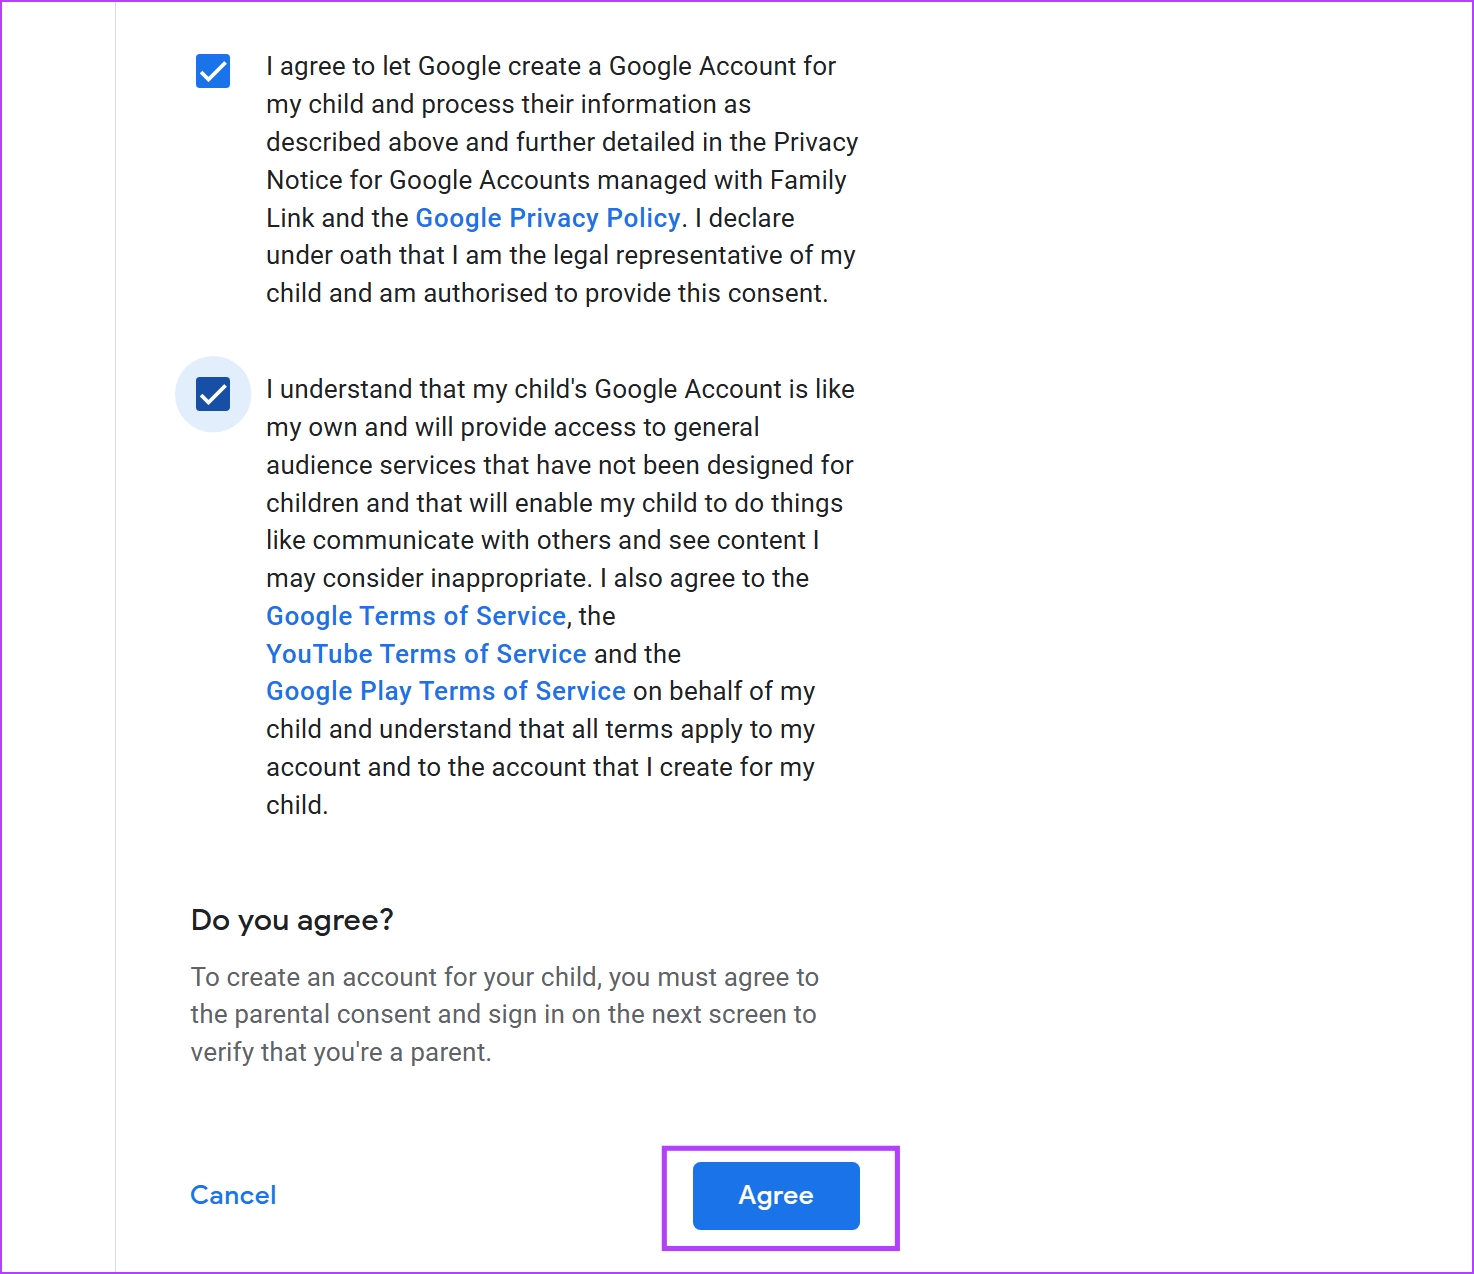Viewport: 1474px width, 1274px height.
Task: Click the 'To create an account for your child' paragraph
Action: (505, 1014)
